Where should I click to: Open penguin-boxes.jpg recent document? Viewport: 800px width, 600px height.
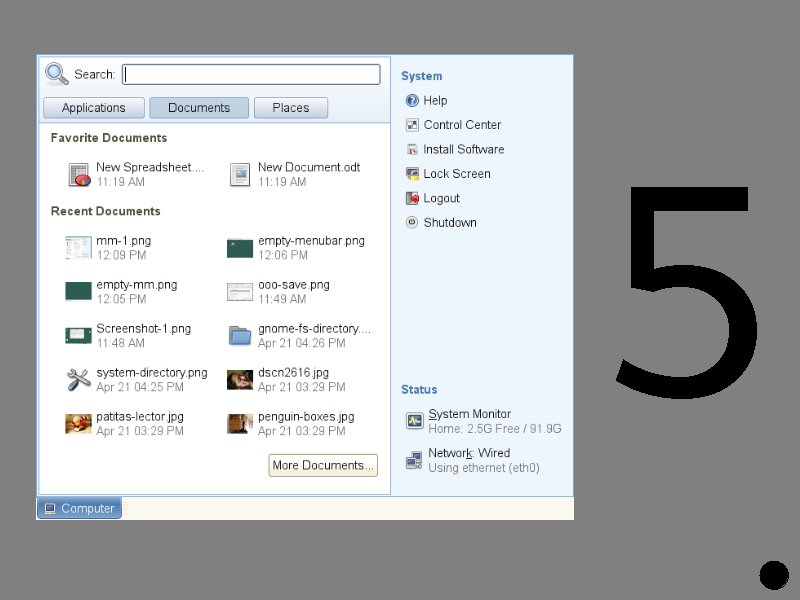[x=240, y=424]
